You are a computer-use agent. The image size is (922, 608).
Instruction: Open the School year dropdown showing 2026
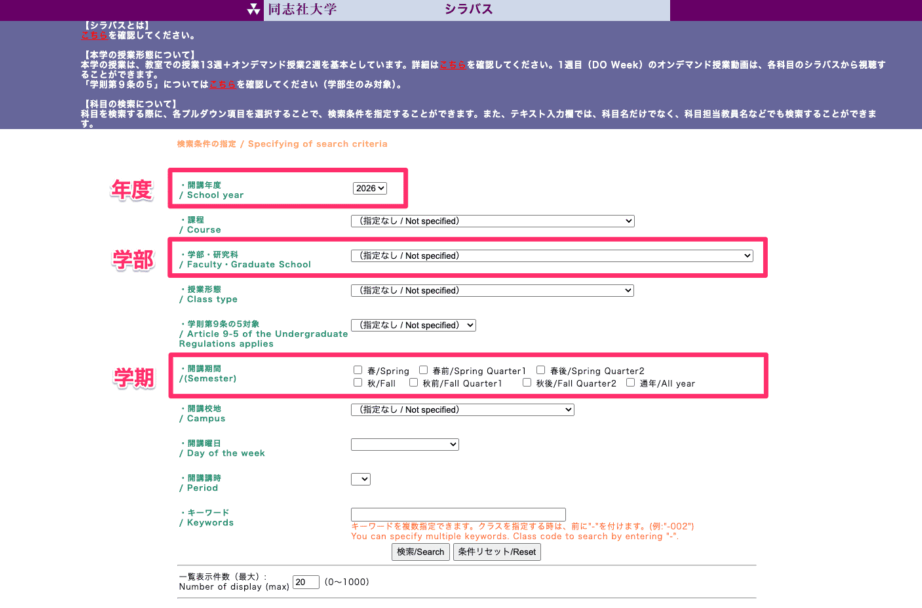pyautogui.click(x=369, y=186)
